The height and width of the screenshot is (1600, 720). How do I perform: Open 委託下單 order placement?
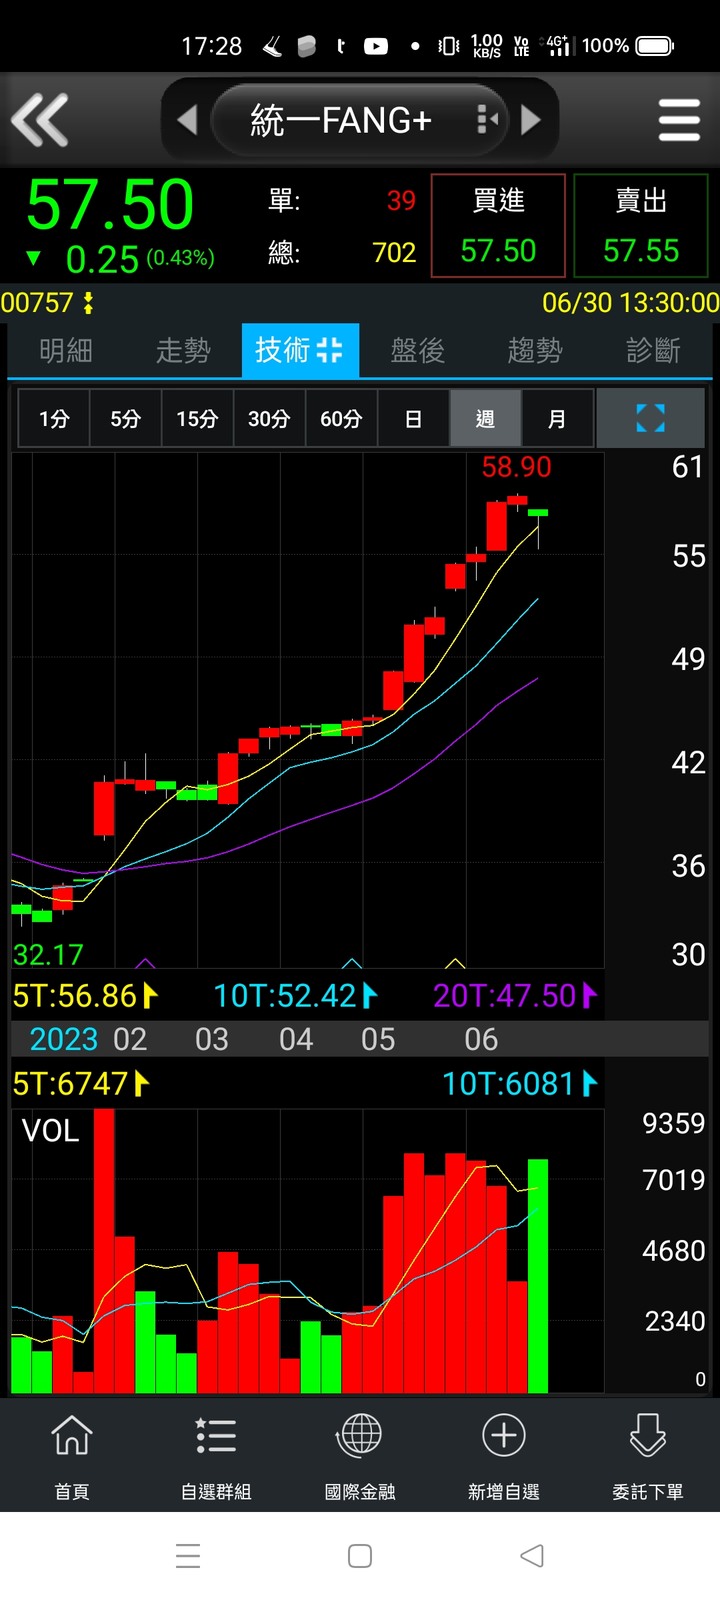tap(648, 1455)
